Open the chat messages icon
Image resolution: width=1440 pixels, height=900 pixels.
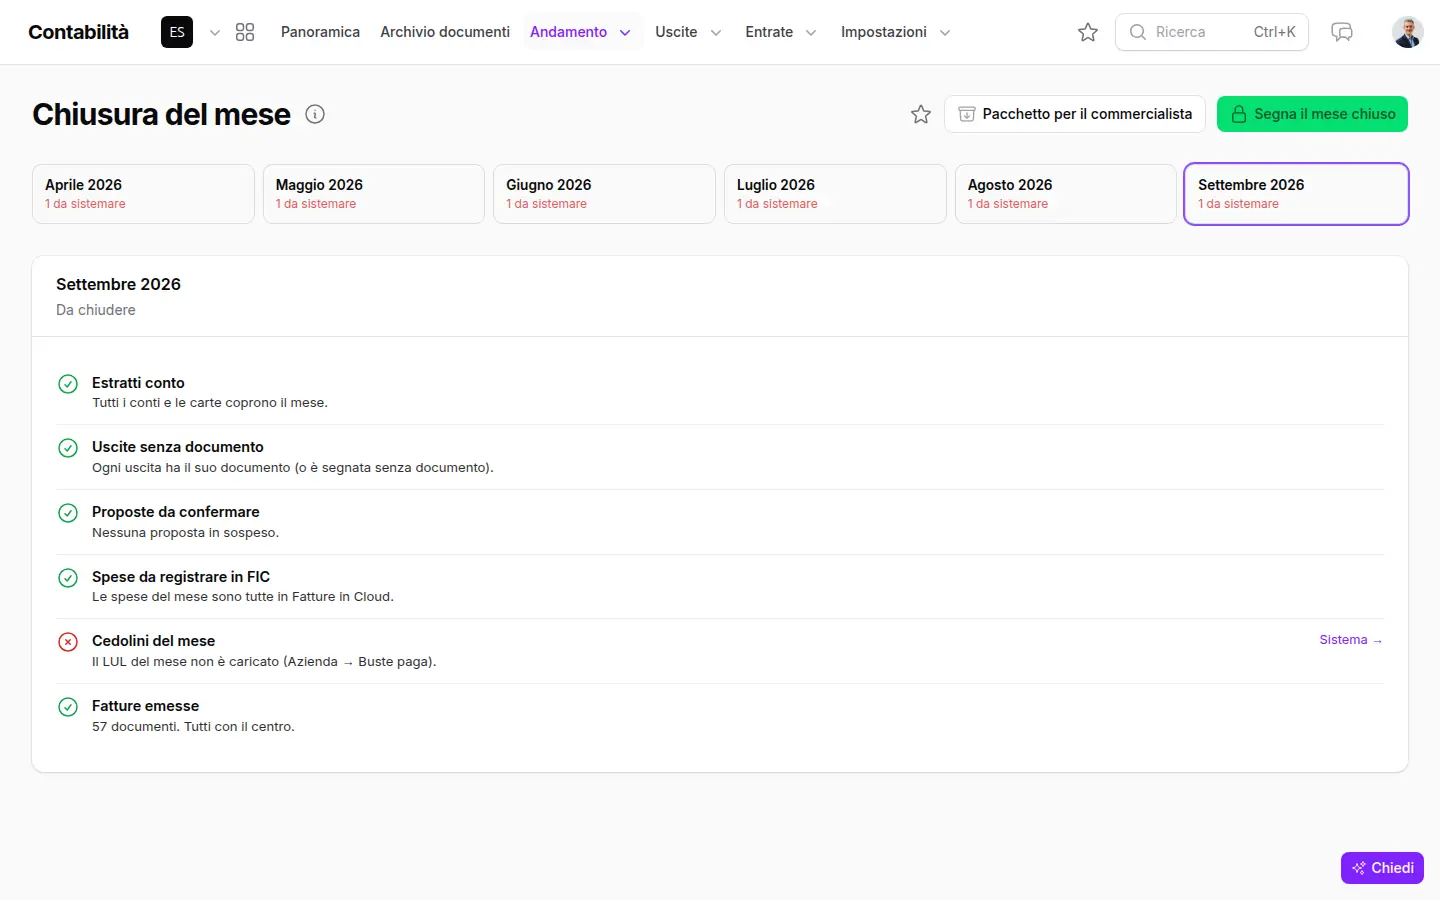[x=1342, y=32]
